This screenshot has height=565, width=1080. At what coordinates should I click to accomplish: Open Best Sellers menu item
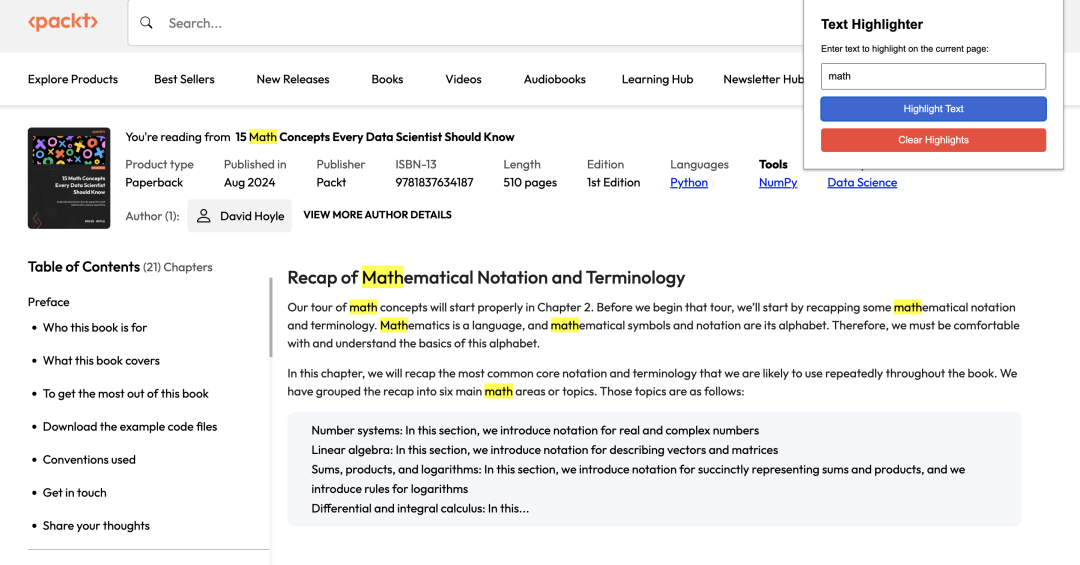point(184,79)
